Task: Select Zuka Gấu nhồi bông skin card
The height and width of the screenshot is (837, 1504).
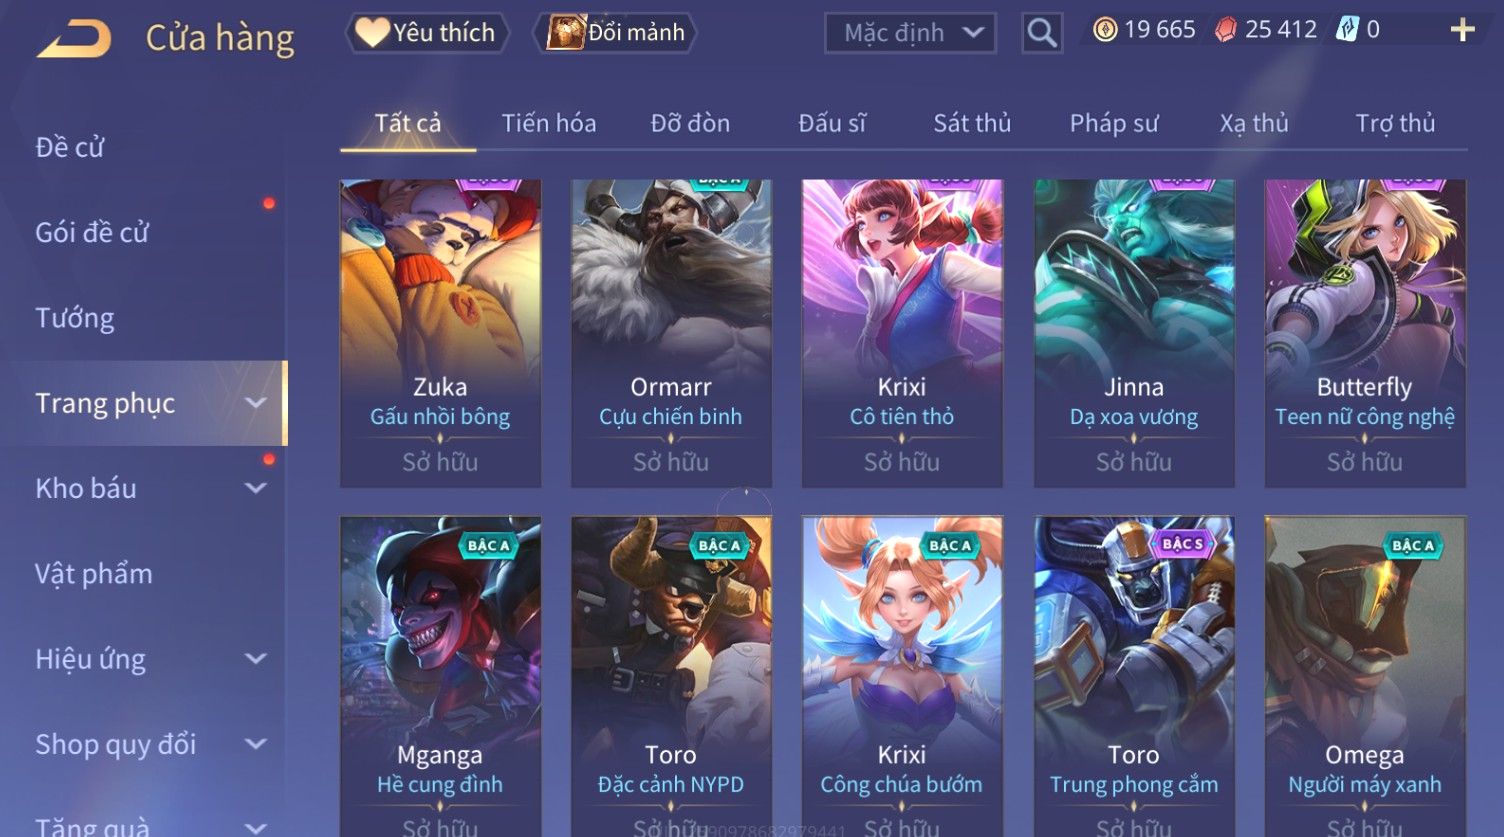Action: (440, 333)
